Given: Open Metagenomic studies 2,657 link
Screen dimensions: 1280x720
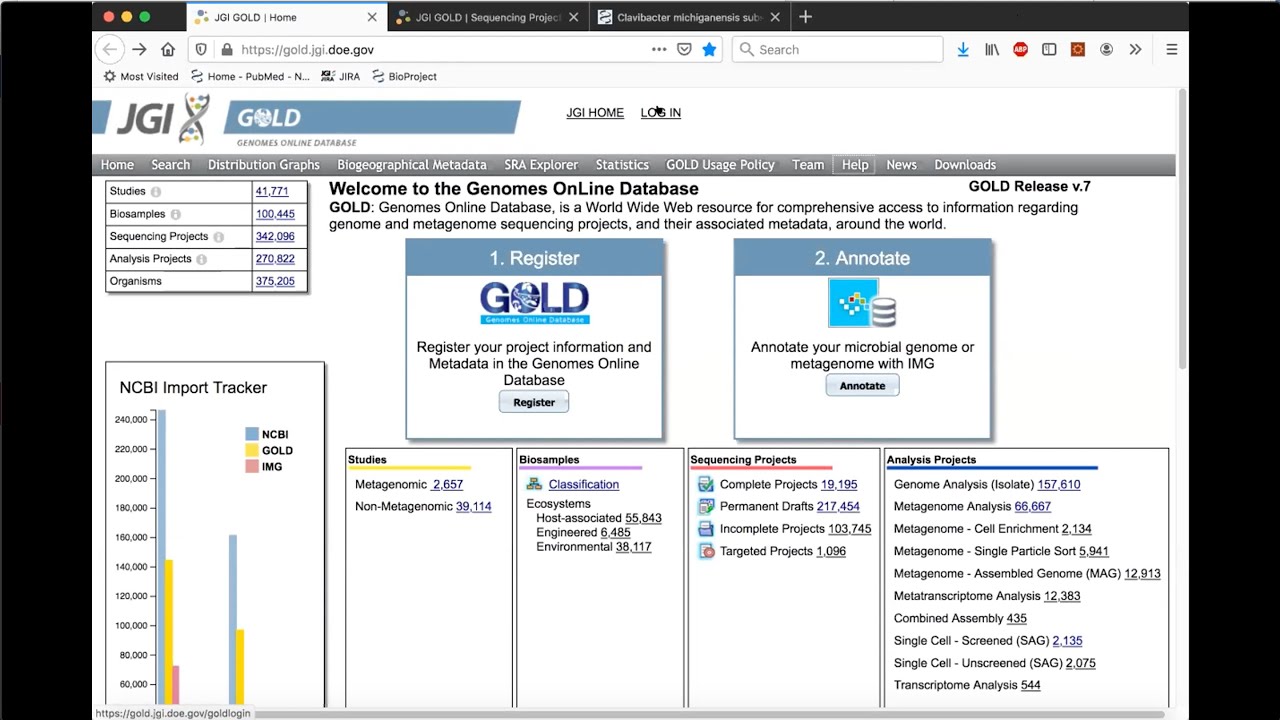Looking at the screenshot, I should pos(447,484).
